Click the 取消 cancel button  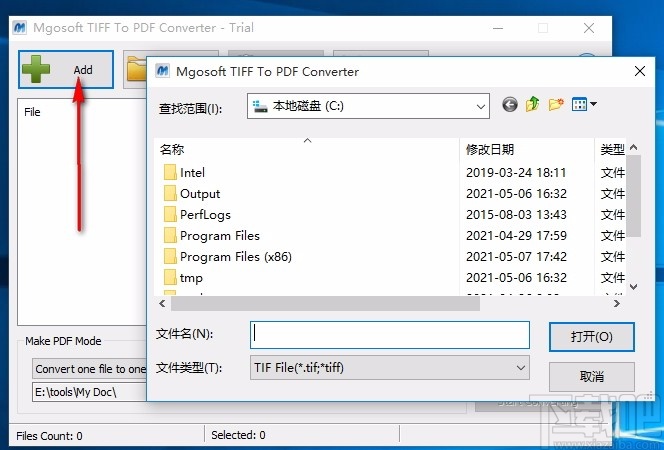click(x=592, y=376)
